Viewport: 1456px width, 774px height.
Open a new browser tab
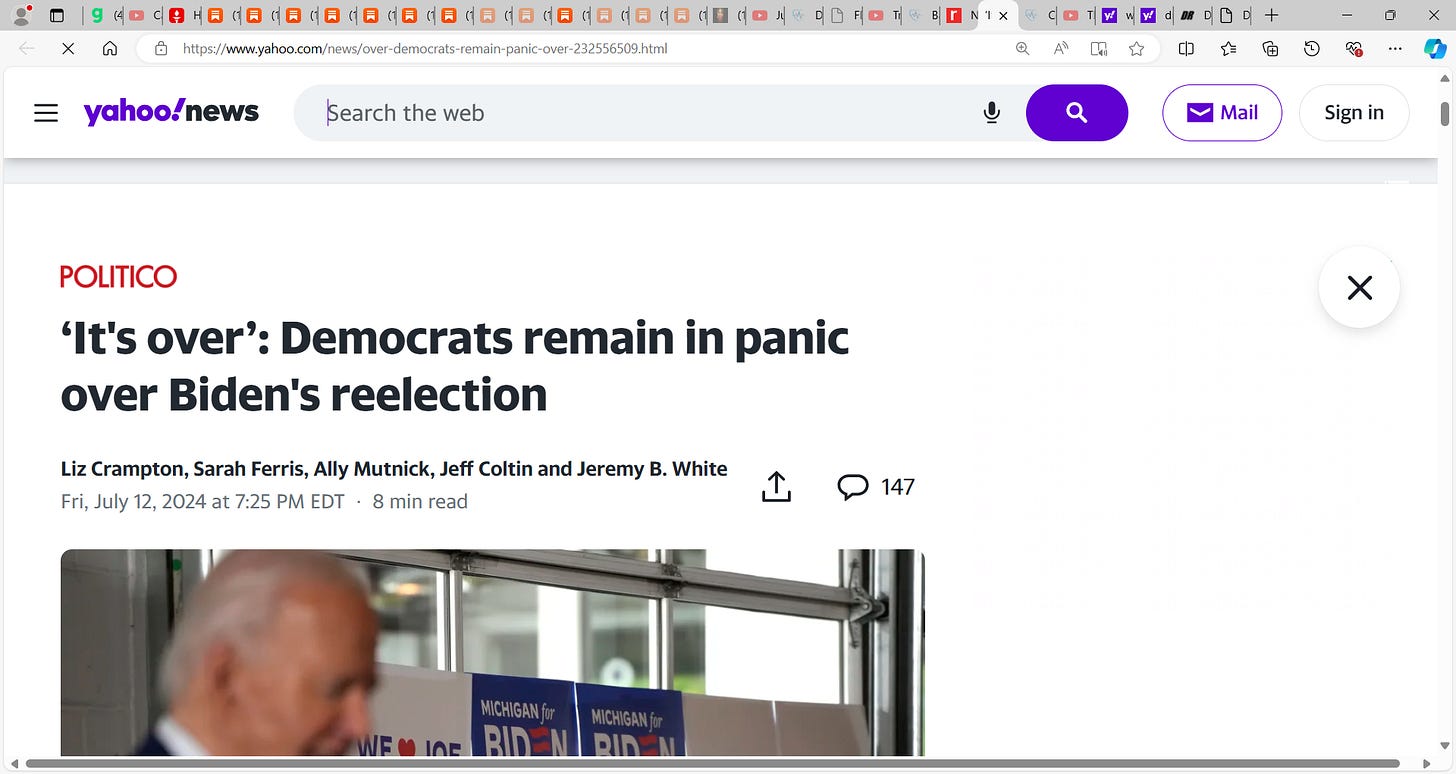[1271, 15]
